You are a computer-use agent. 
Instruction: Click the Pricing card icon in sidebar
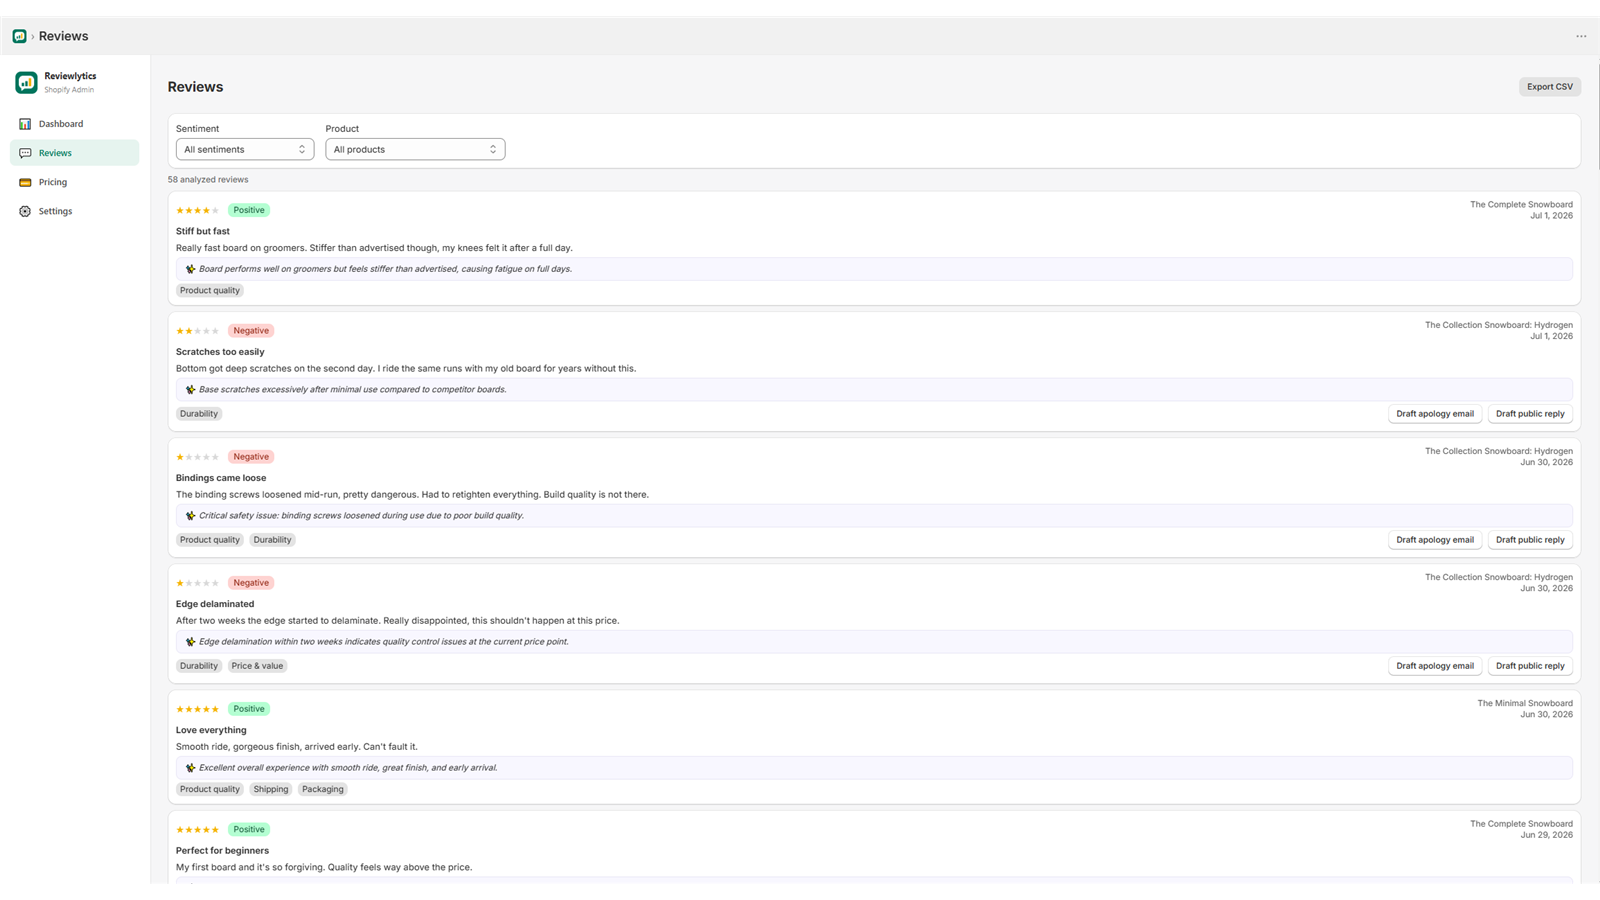[25, 182]
